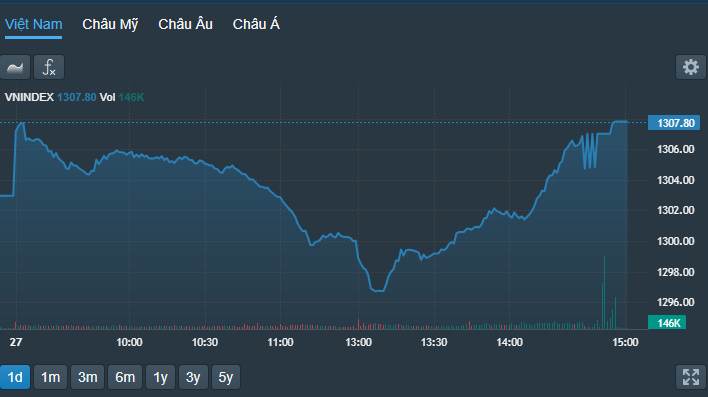The image size is (708, 397).
Task: Choose the 6m range button
Action: pos(125,377)
